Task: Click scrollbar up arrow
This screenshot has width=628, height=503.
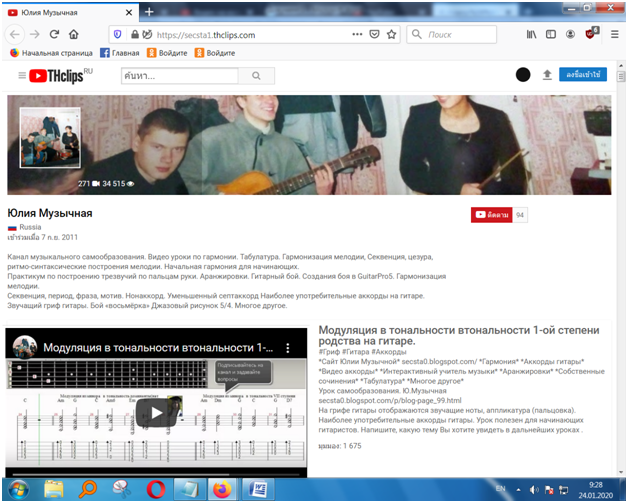Action: click(x=621, y=65)
